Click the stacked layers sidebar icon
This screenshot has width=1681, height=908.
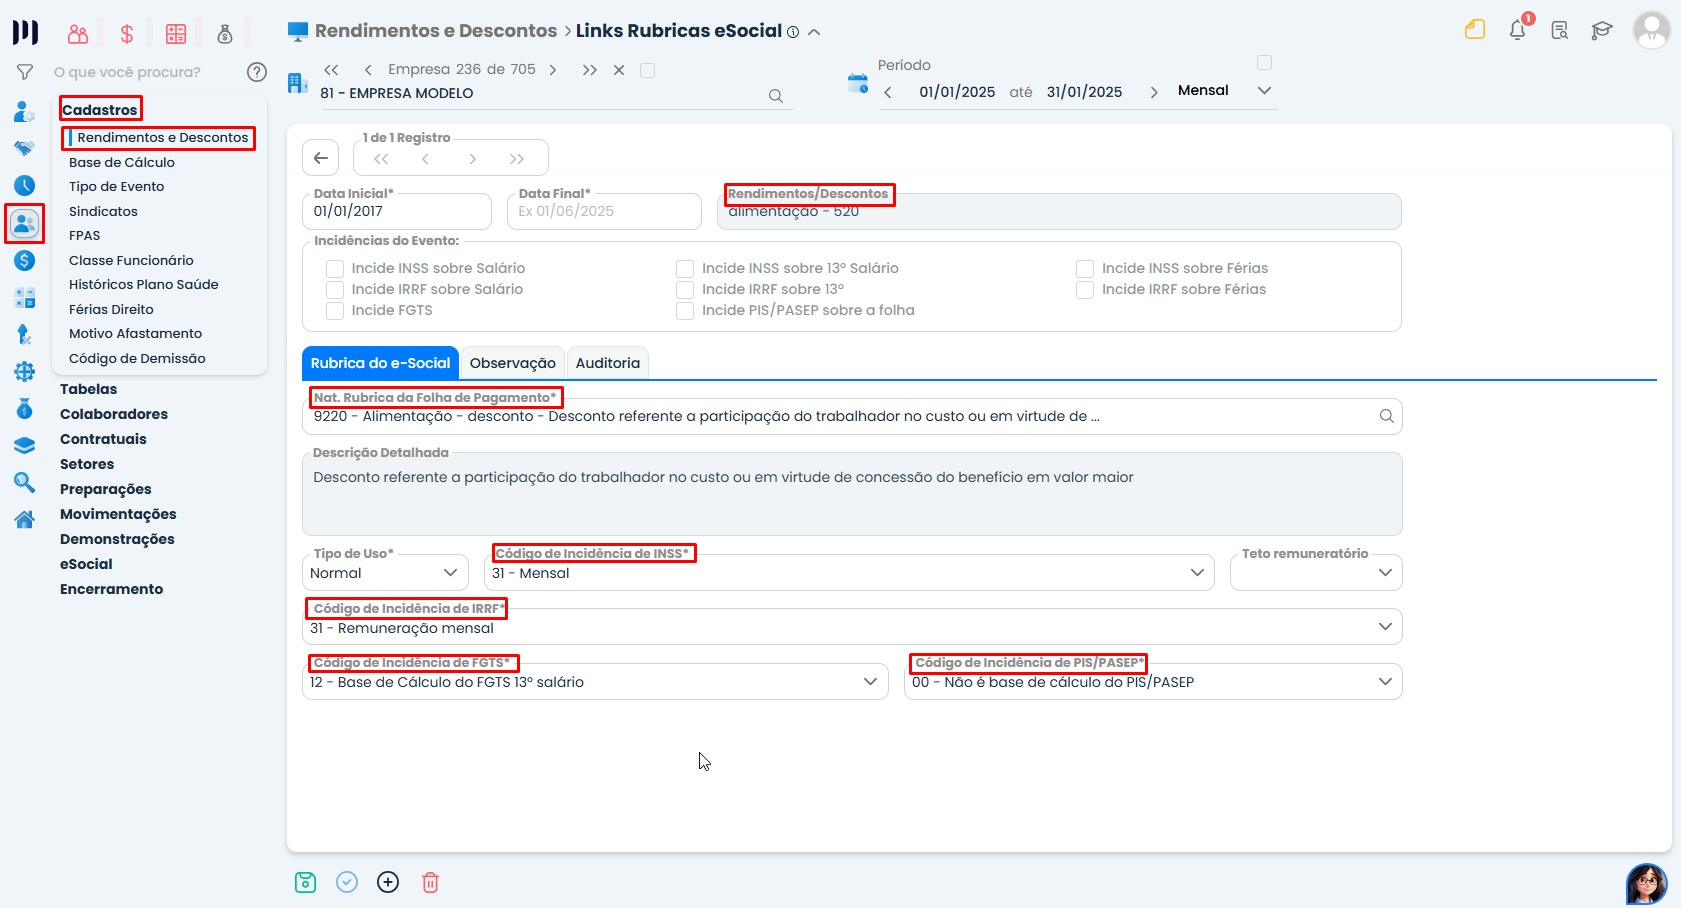pyautogui.click(x=25, y=446)
